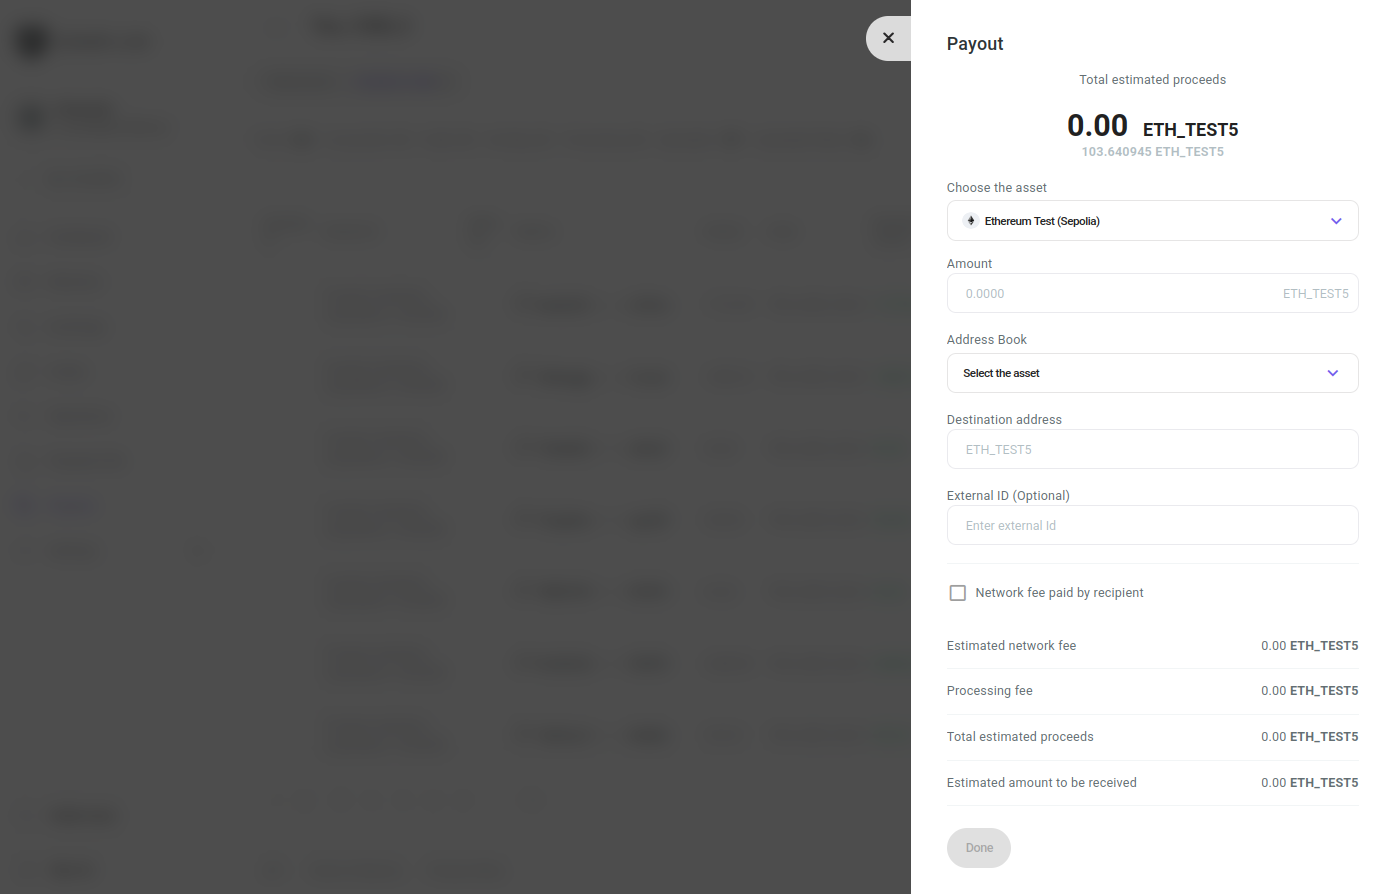Enable the Network fee paid by recipient checkbox
Image resolution: width=1391 pixels, height=894 pixels.
tap(958, 593)
